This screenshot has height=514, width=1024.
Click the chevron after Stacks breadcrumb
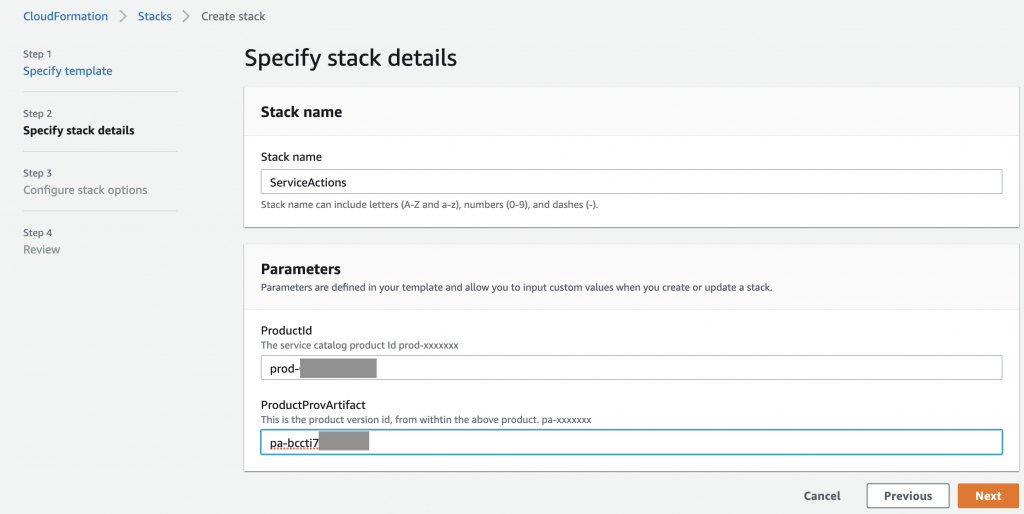tap(186, 16)
